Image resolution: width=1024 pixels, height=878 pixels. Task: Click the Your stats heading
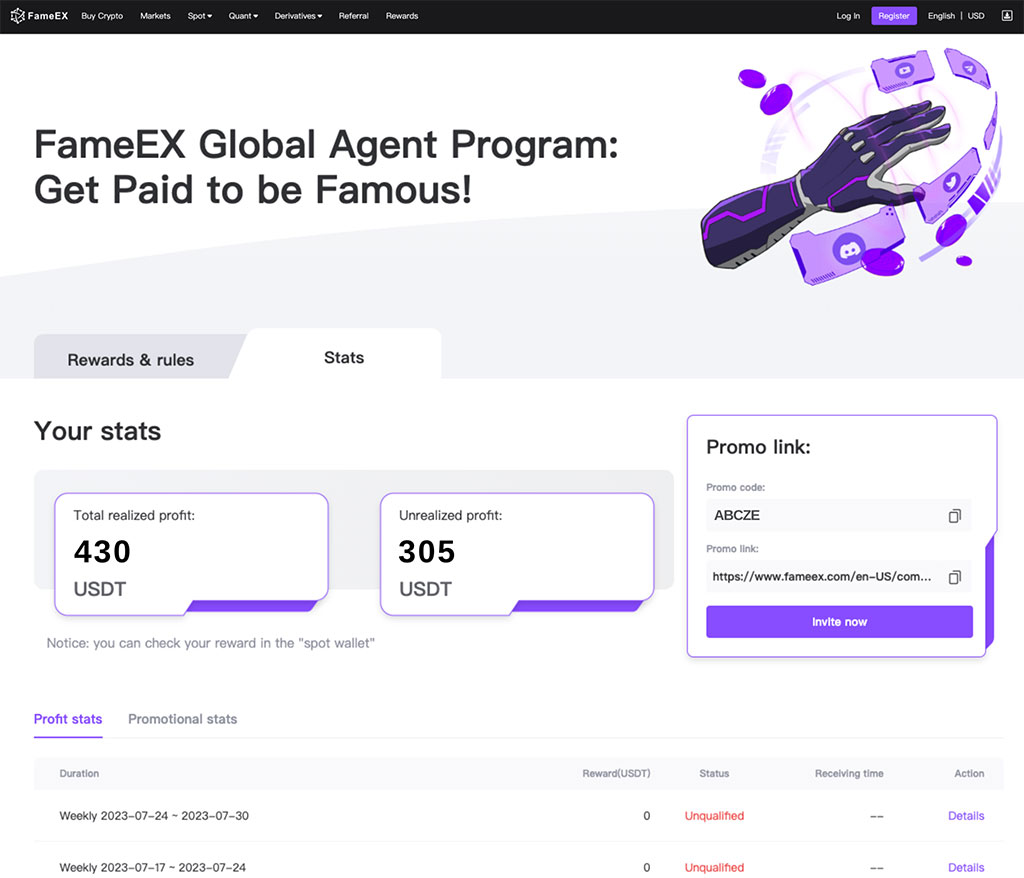pos(97,432)
